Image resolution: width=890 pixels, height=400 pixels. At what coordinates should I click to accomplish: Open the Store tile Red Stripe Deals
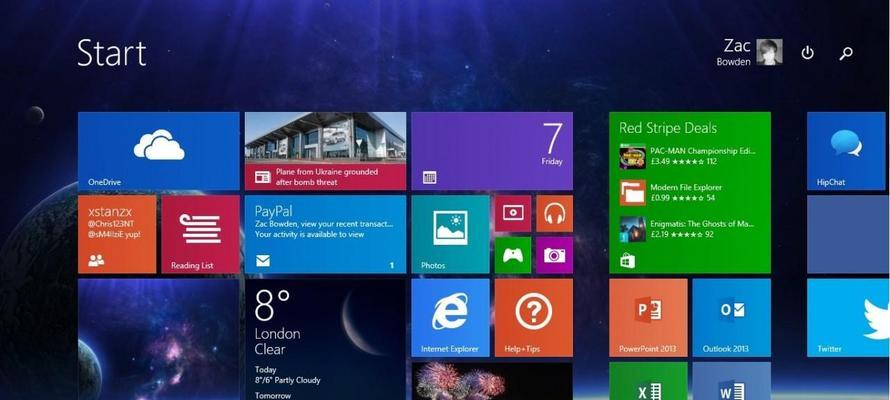tap(690, 193)
